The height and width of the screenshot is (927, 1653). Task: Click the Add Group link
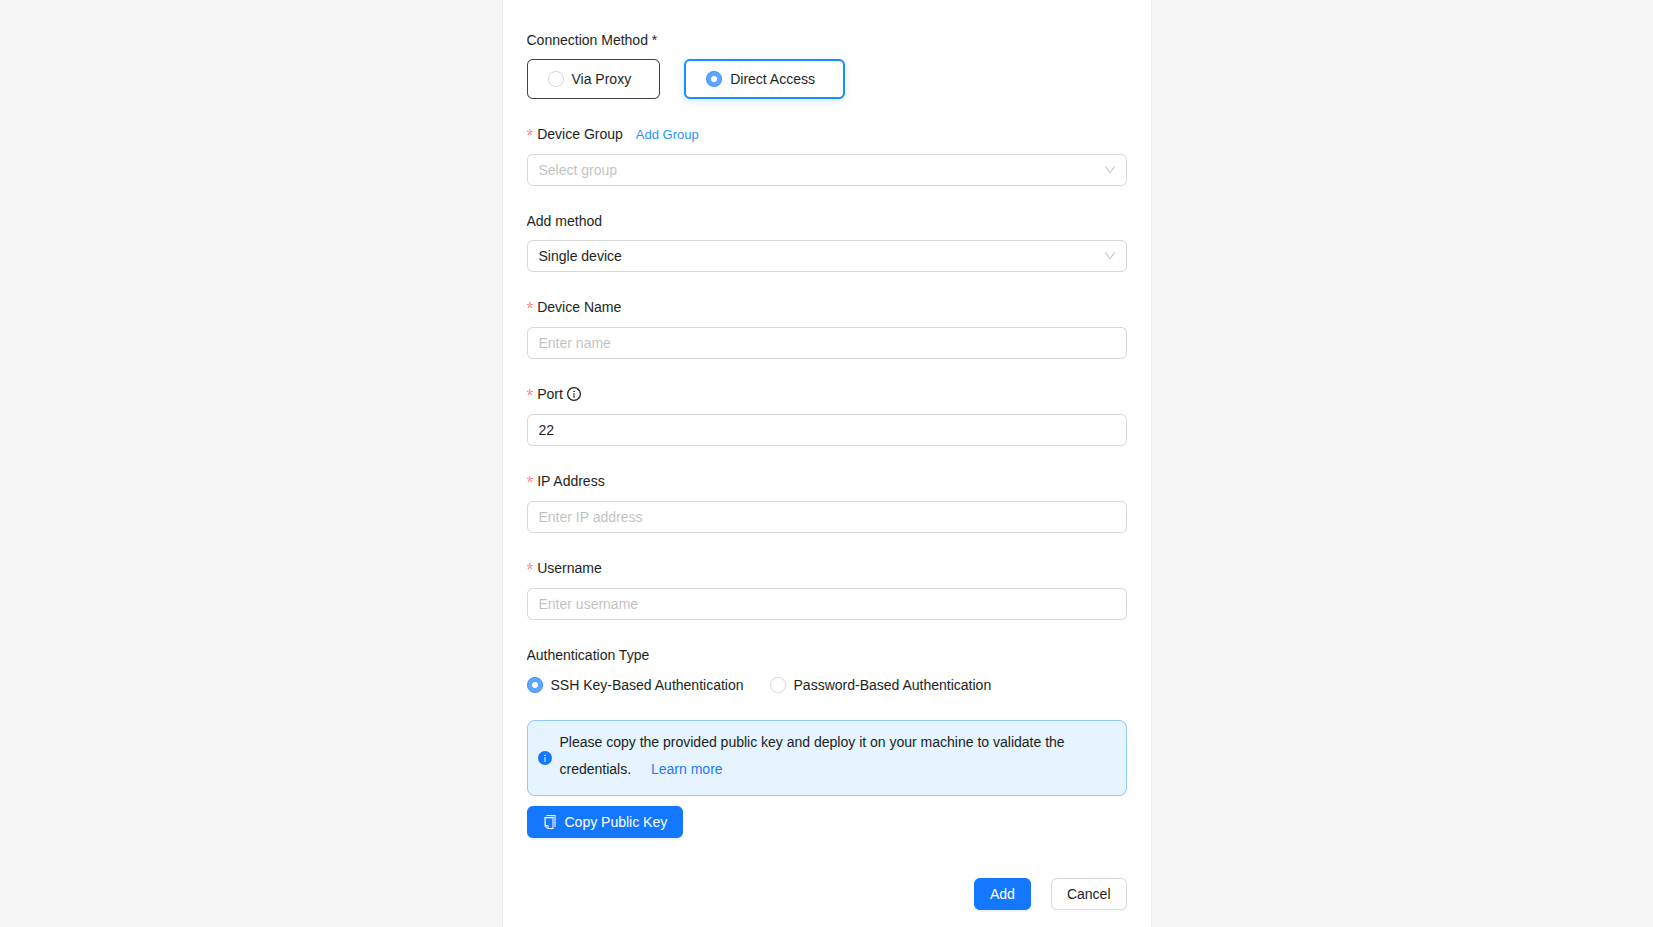(667, 135)
